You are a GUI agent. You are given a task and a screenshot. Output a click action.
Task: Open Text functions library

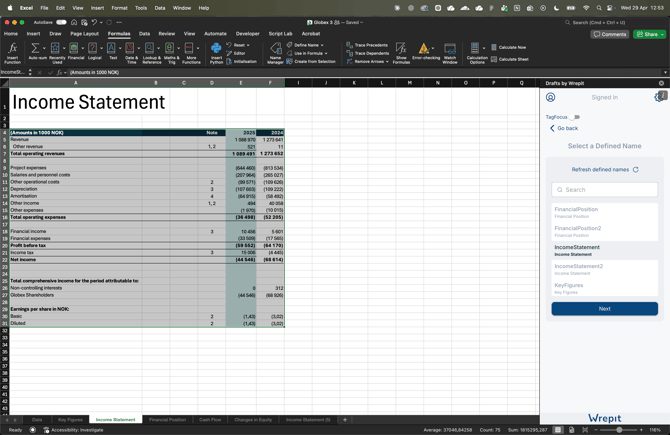pyautogui.click(x=113, y=52)
